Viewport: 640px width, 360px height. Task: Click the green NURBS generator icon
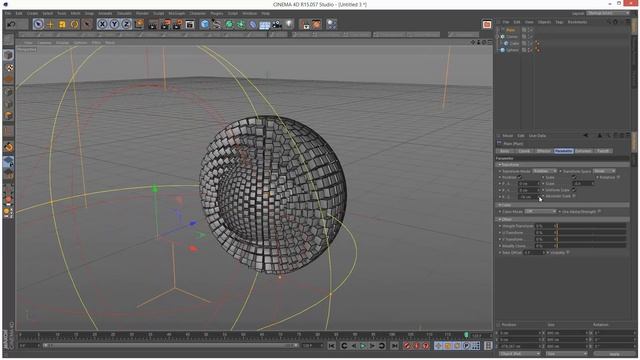[229, 24]
